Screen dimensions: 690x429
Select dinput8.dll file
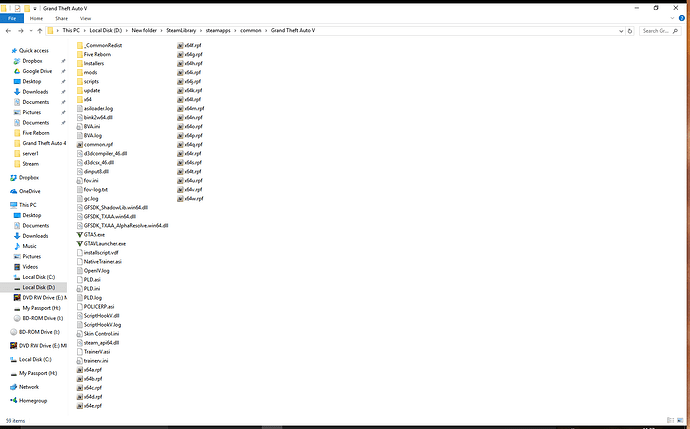(x=93, y=172)
